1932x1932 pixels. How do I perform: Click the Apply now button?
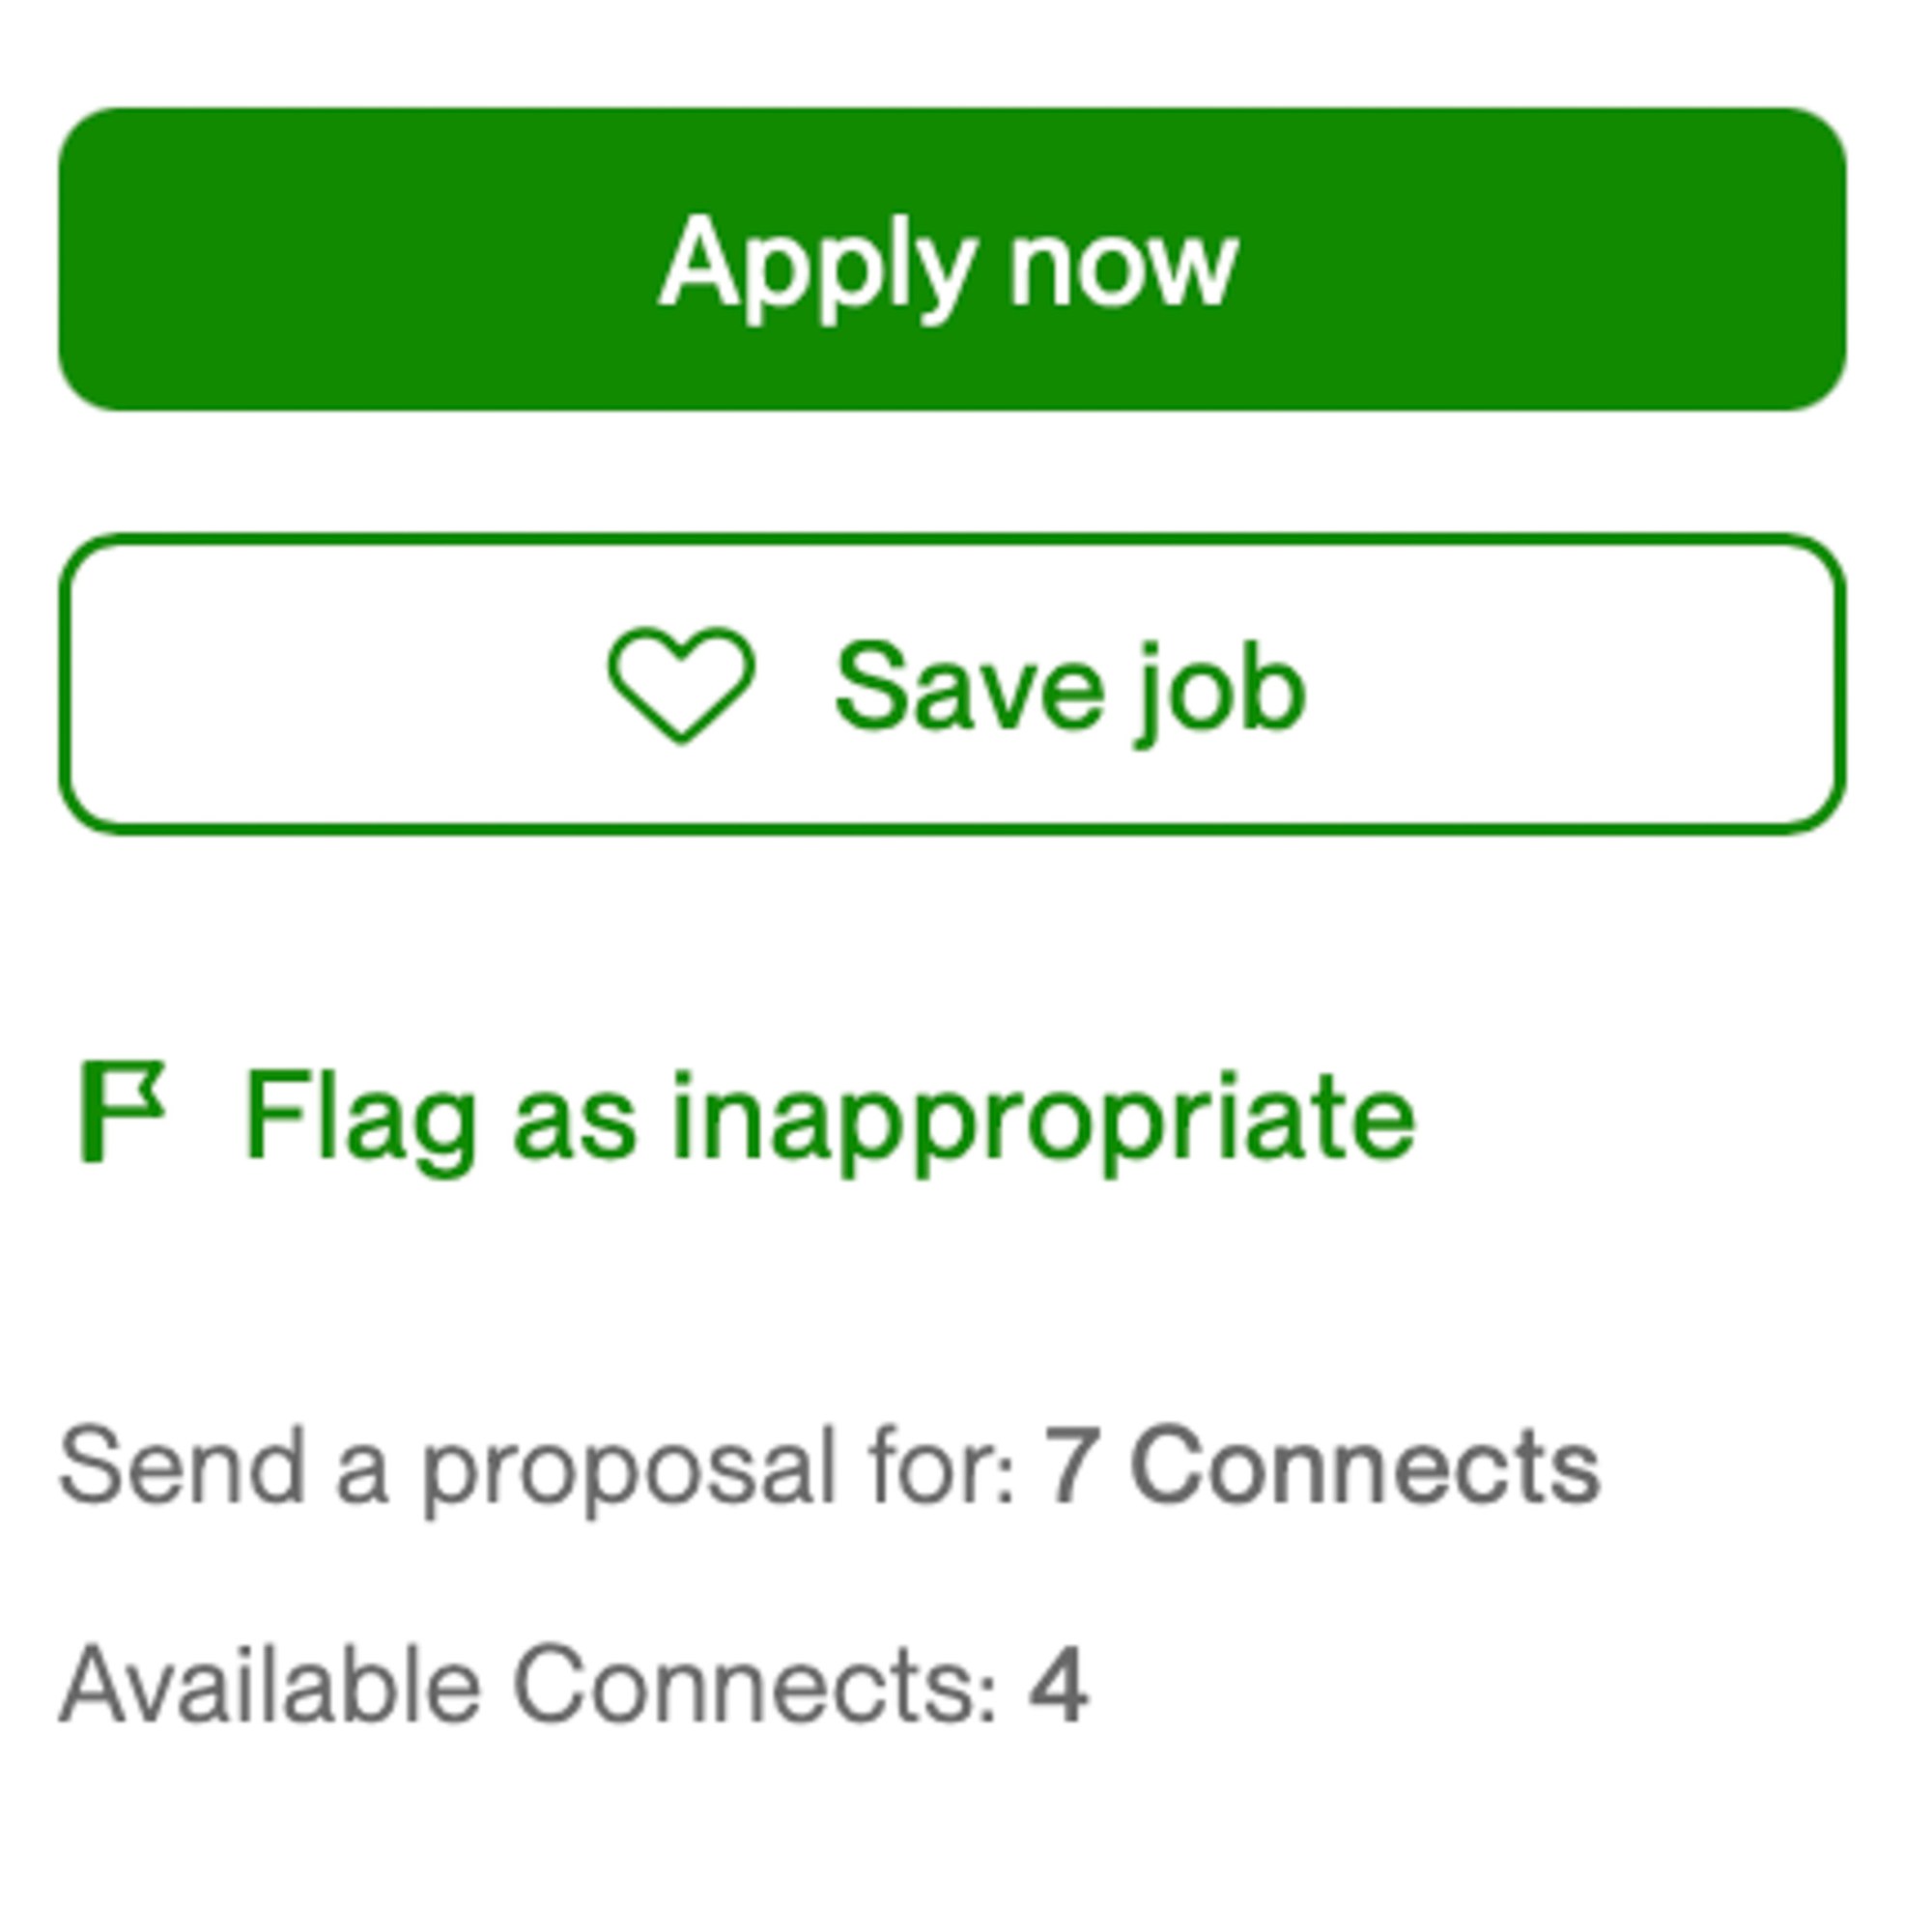coord(951,260)
